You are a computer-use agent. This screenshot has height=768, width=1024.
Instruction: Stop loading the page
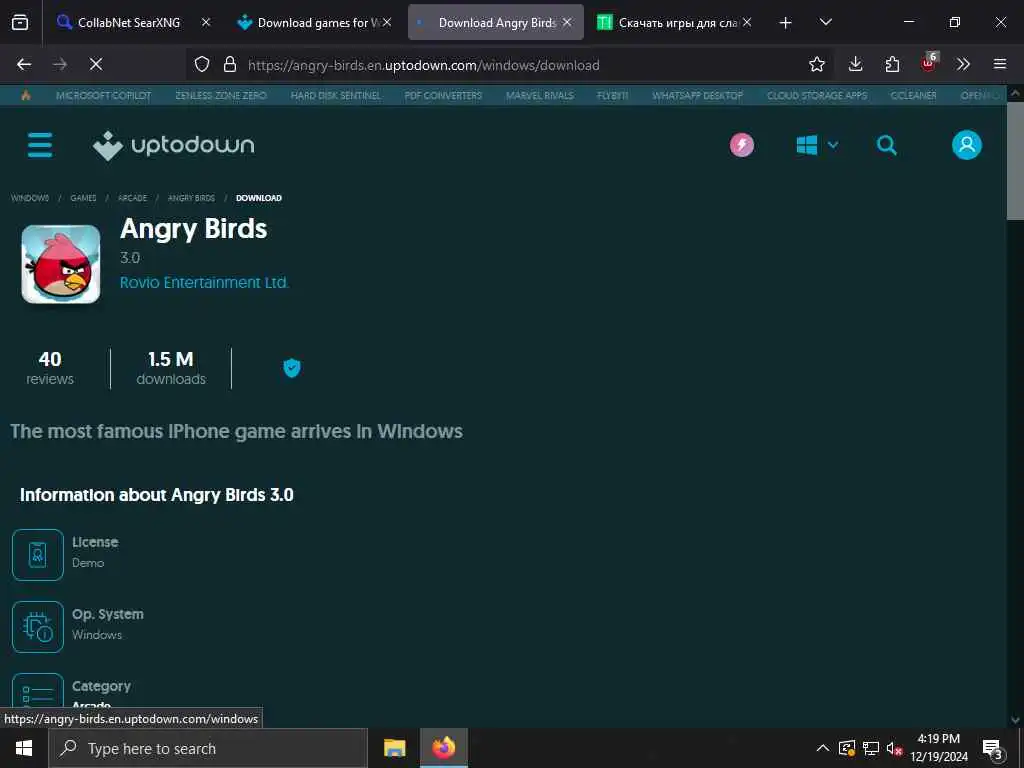point(95,64)
